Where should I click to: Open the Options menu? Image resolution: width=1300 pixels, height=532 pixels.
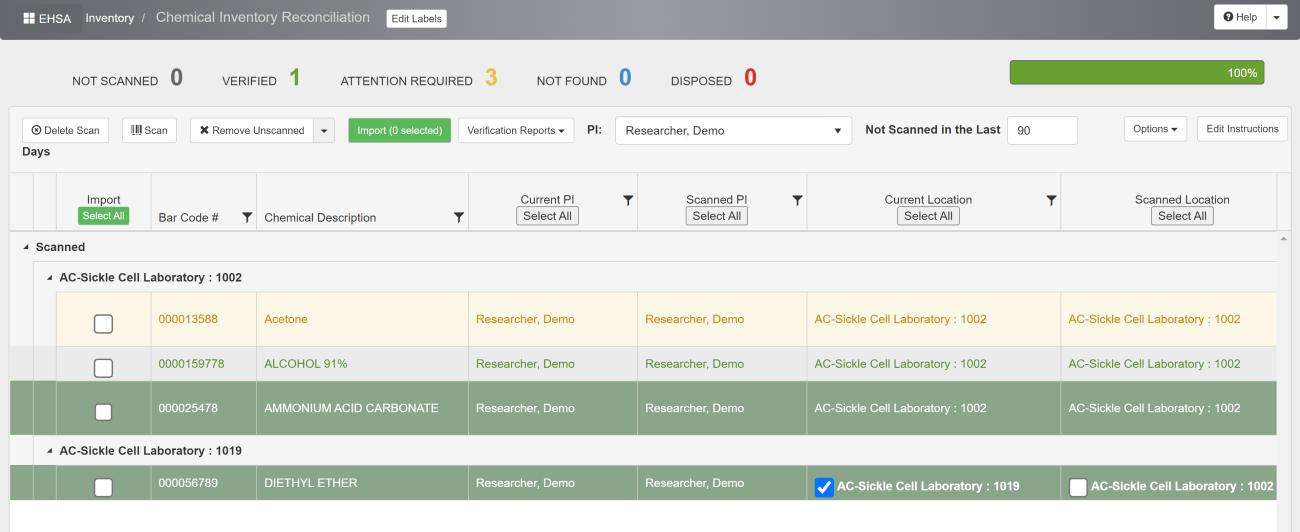1159,129
